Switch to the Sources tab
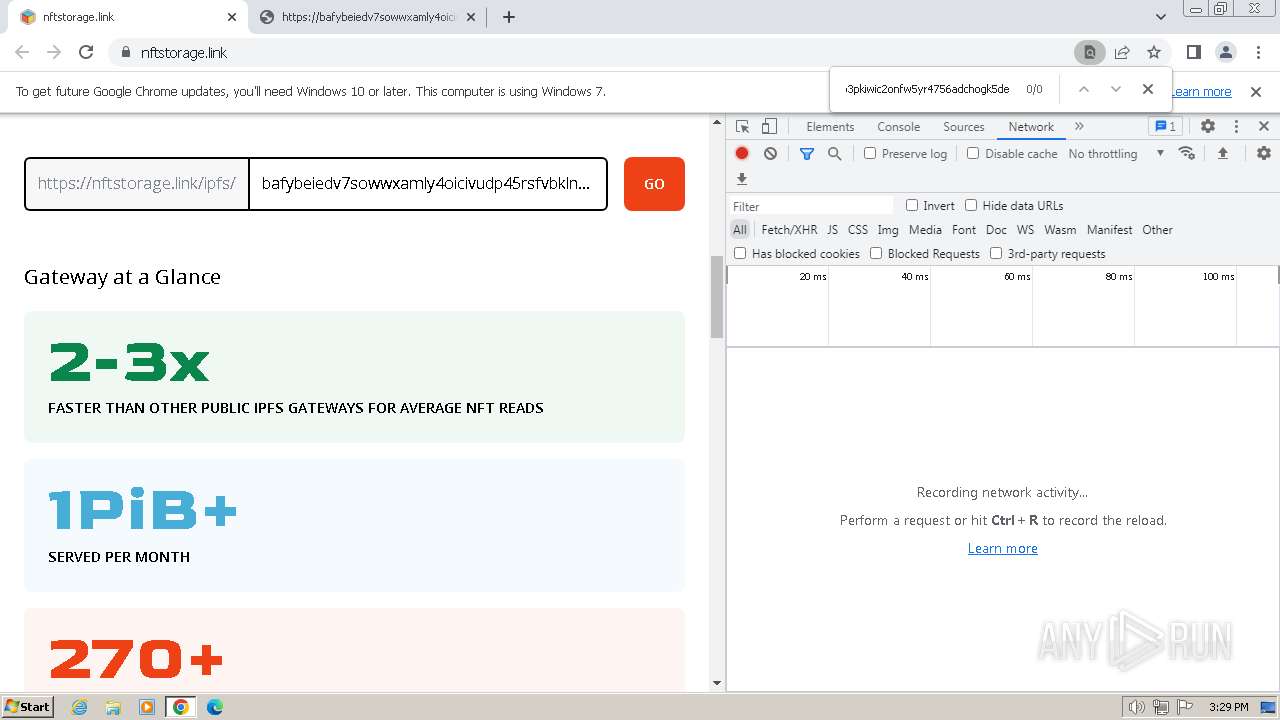This screenshot has height=720, width=1280. (x=964, y=127)
